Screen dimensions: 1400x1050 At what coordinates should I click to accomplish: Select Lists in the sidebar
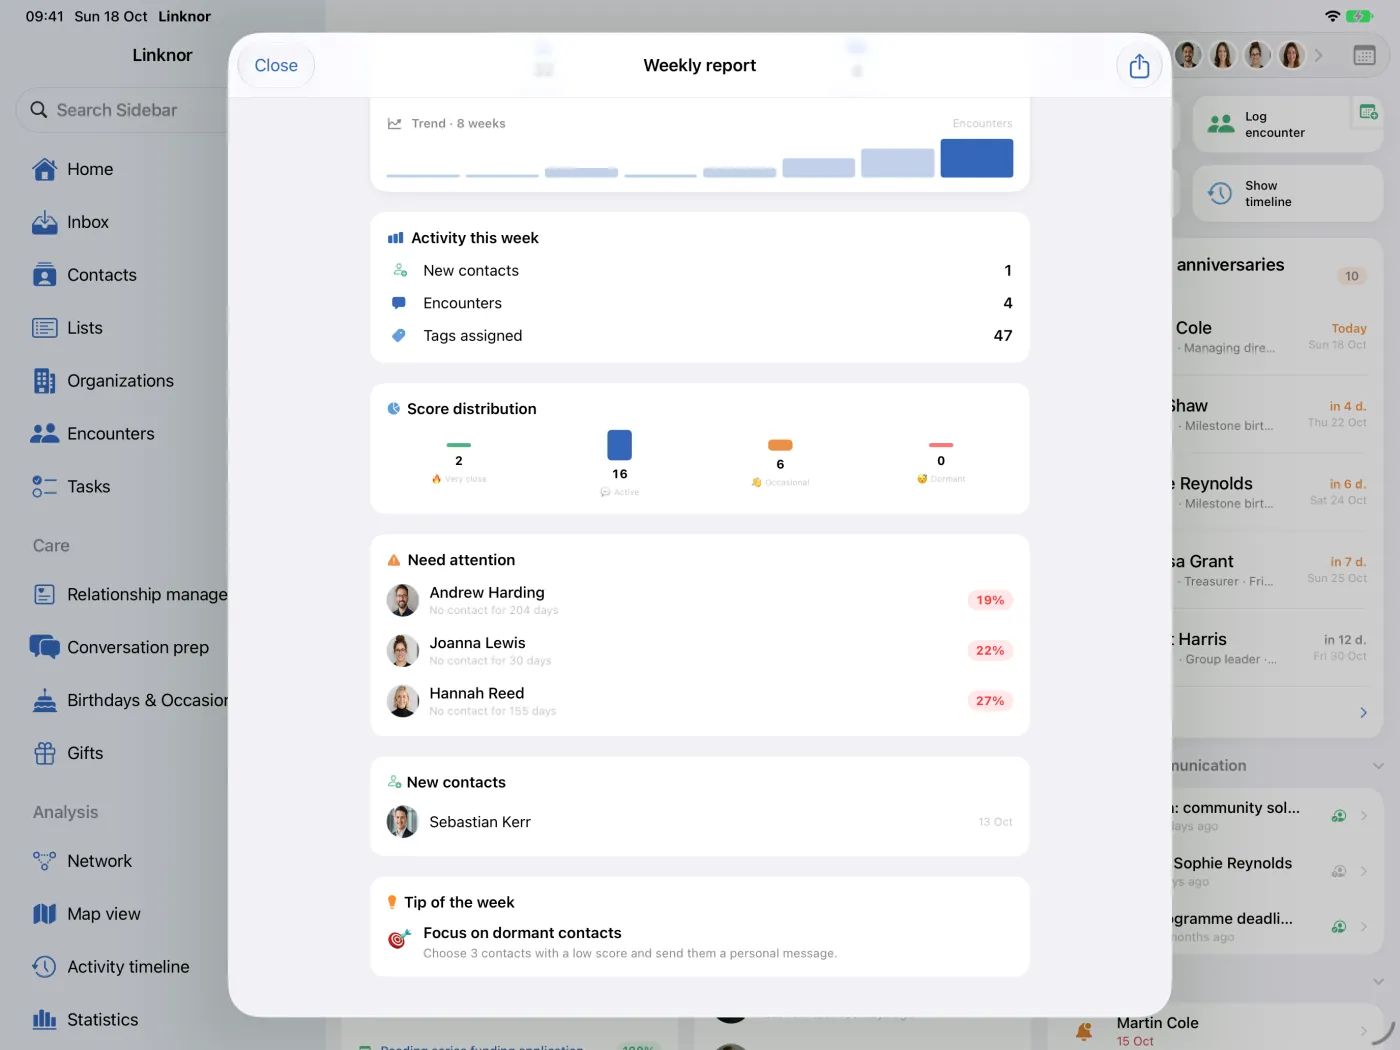(85, 329)
